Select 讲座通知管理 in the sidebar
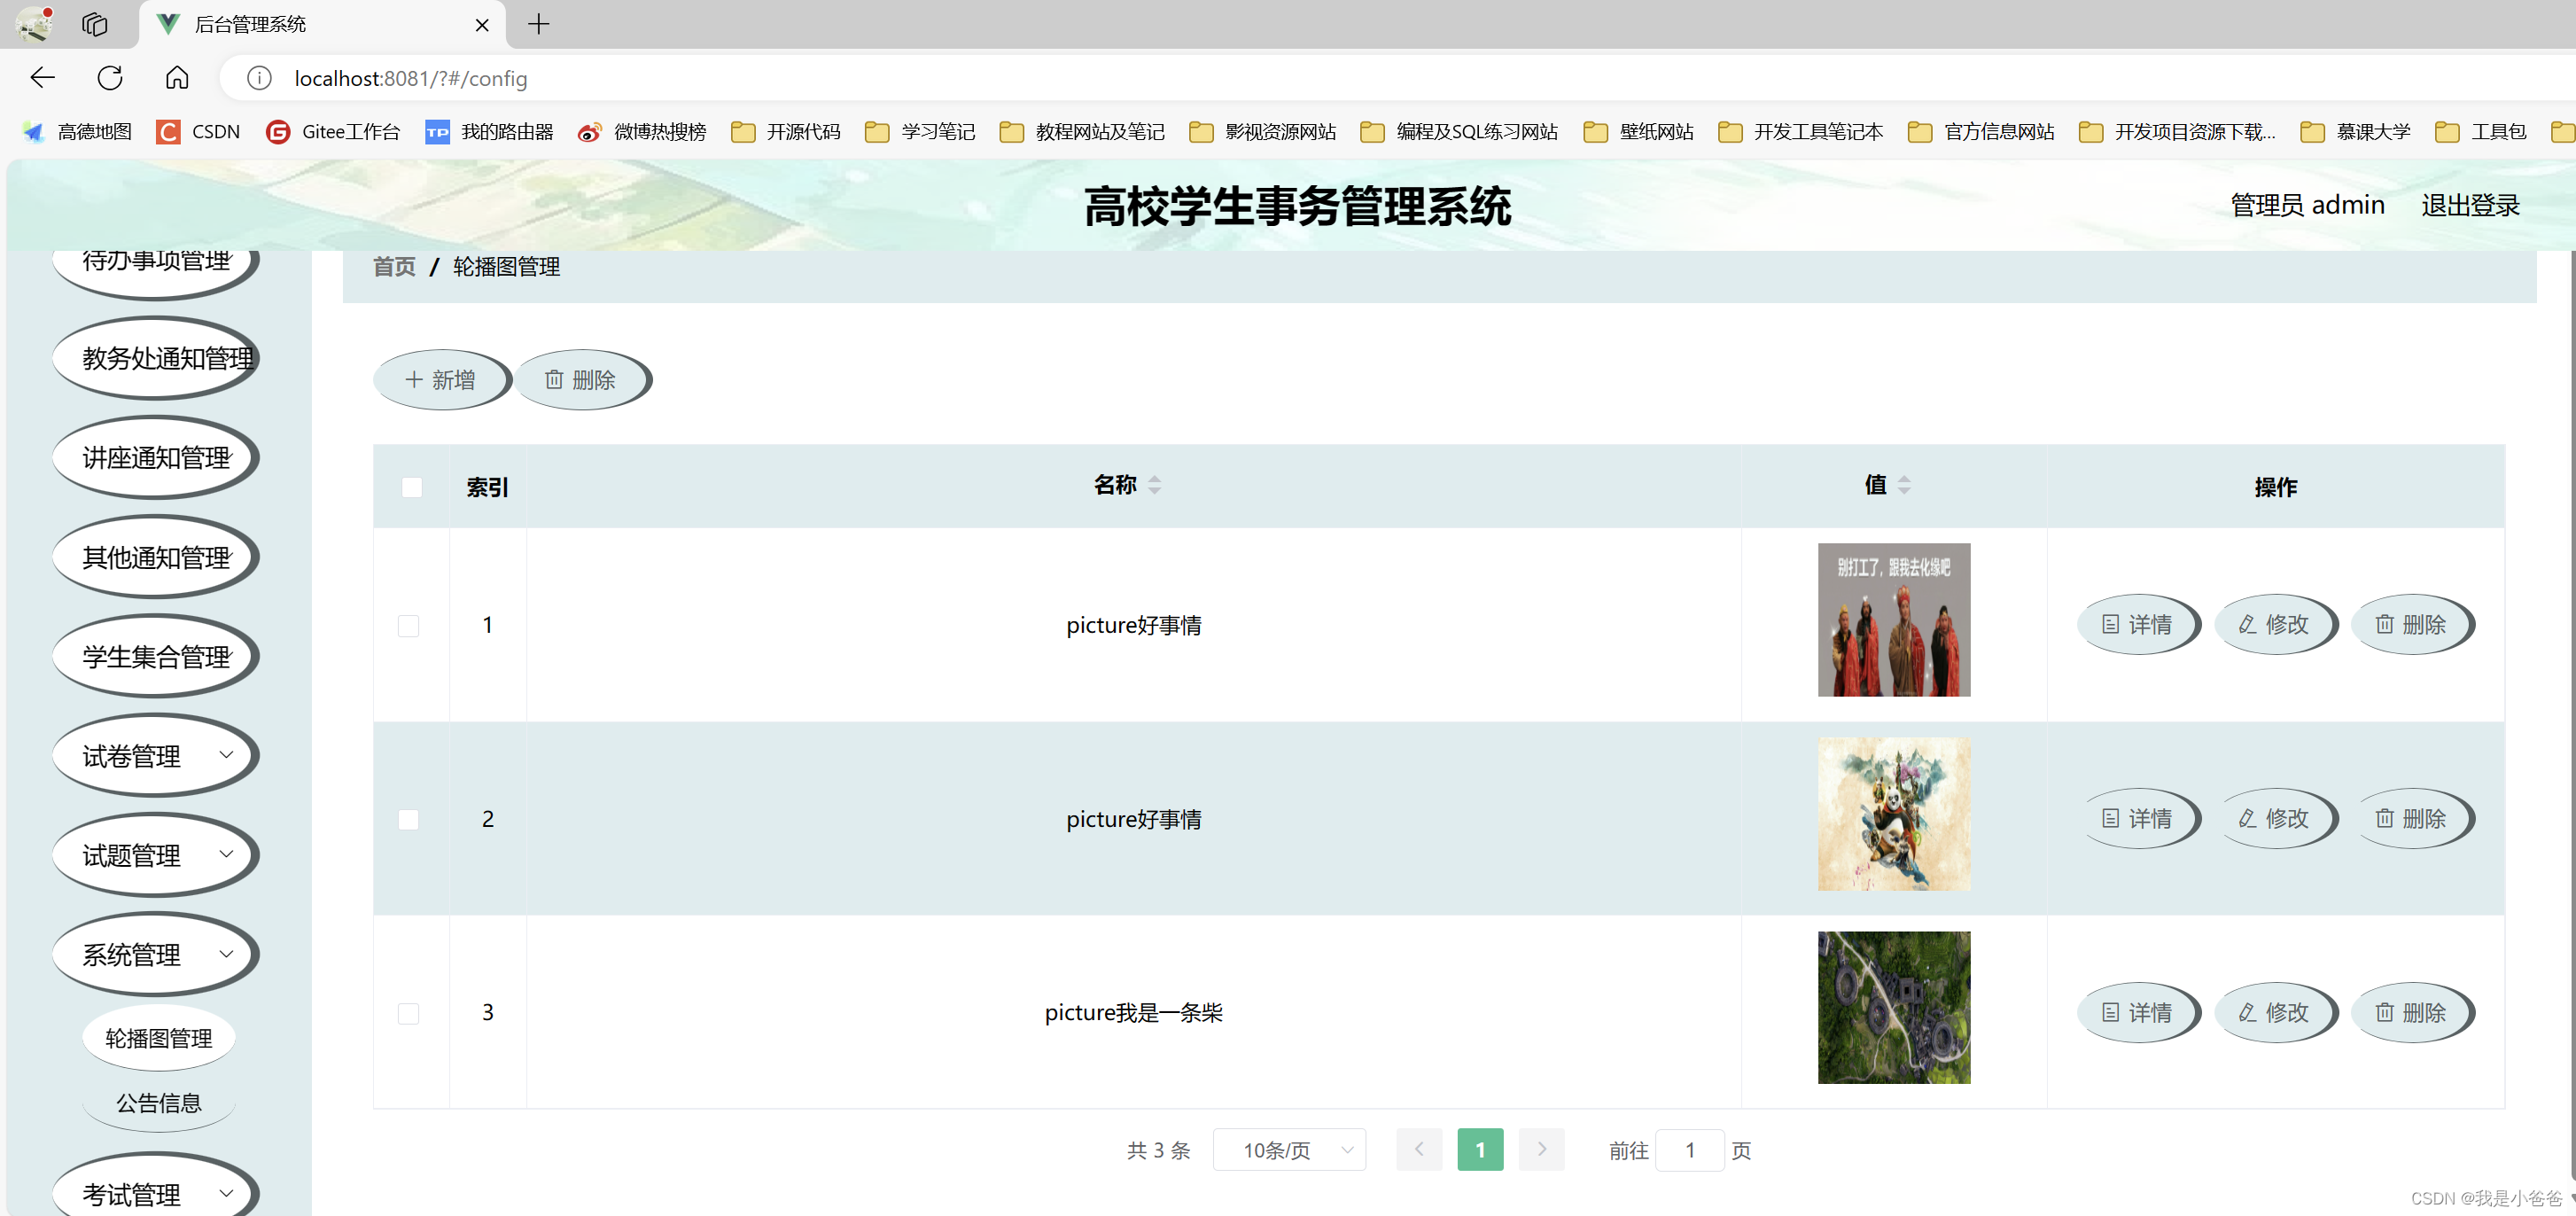 coord(155,459)
